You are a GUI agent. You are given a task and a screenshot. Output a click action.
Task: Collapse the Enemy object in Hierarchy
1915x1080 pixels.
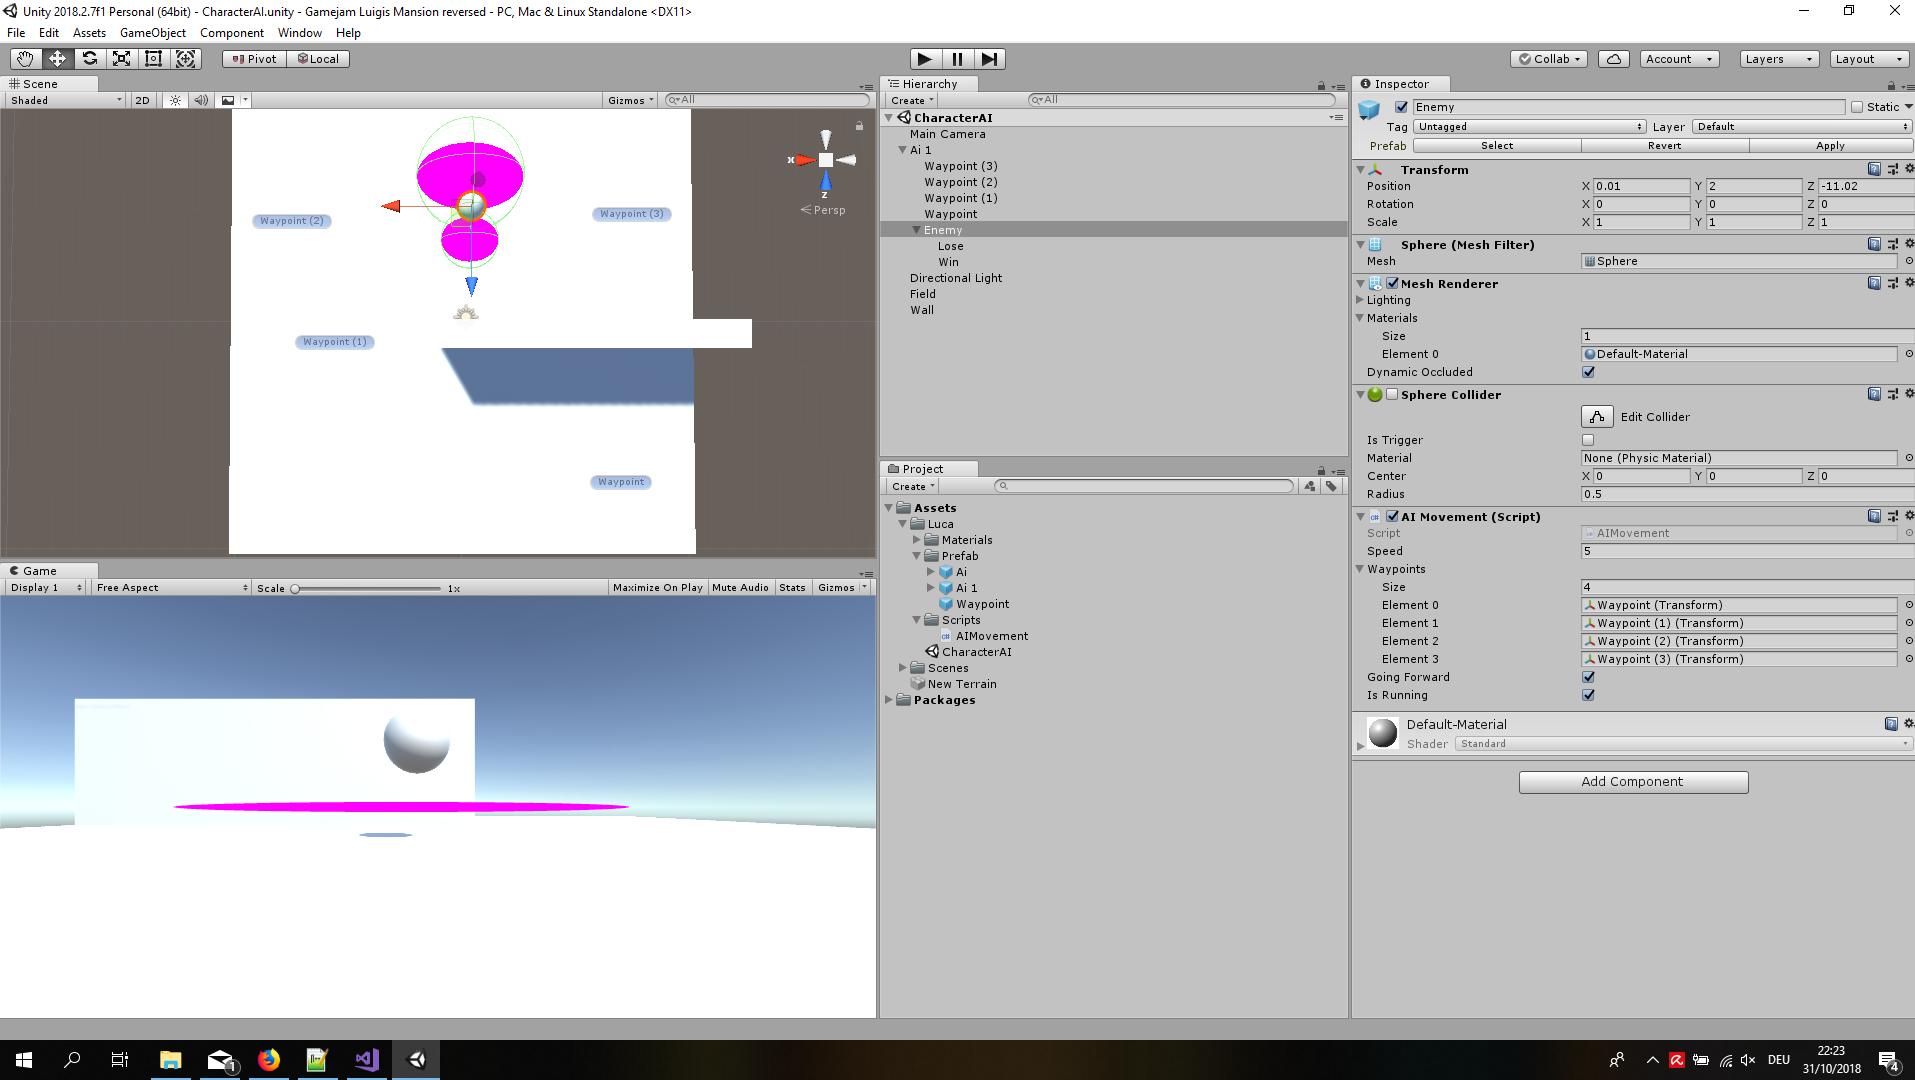916,229
